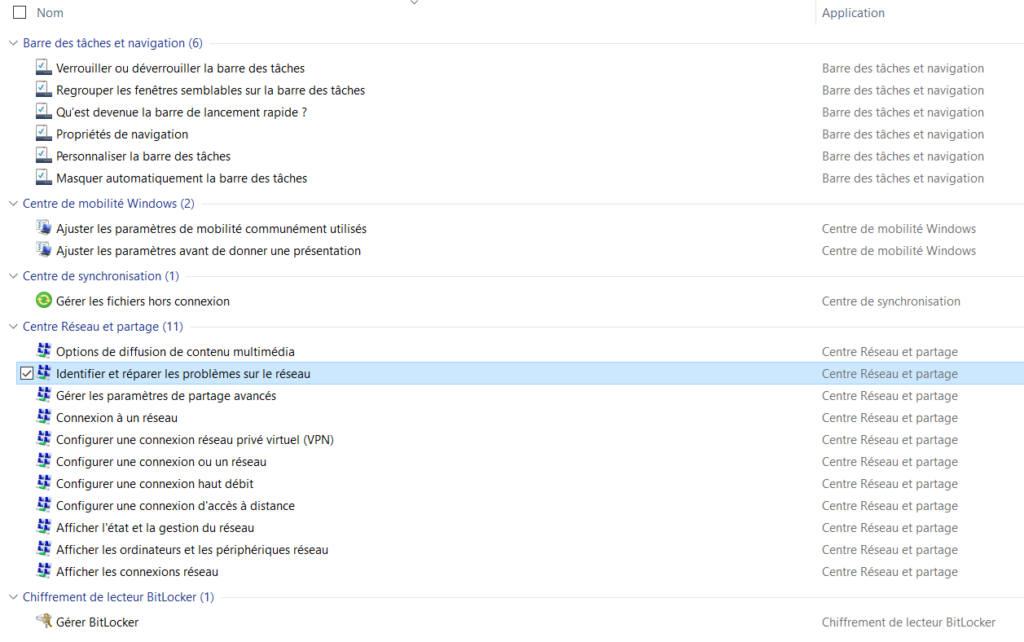
Task: Select Gérer les paramètres de partage avancés
Action: [166, 396]
